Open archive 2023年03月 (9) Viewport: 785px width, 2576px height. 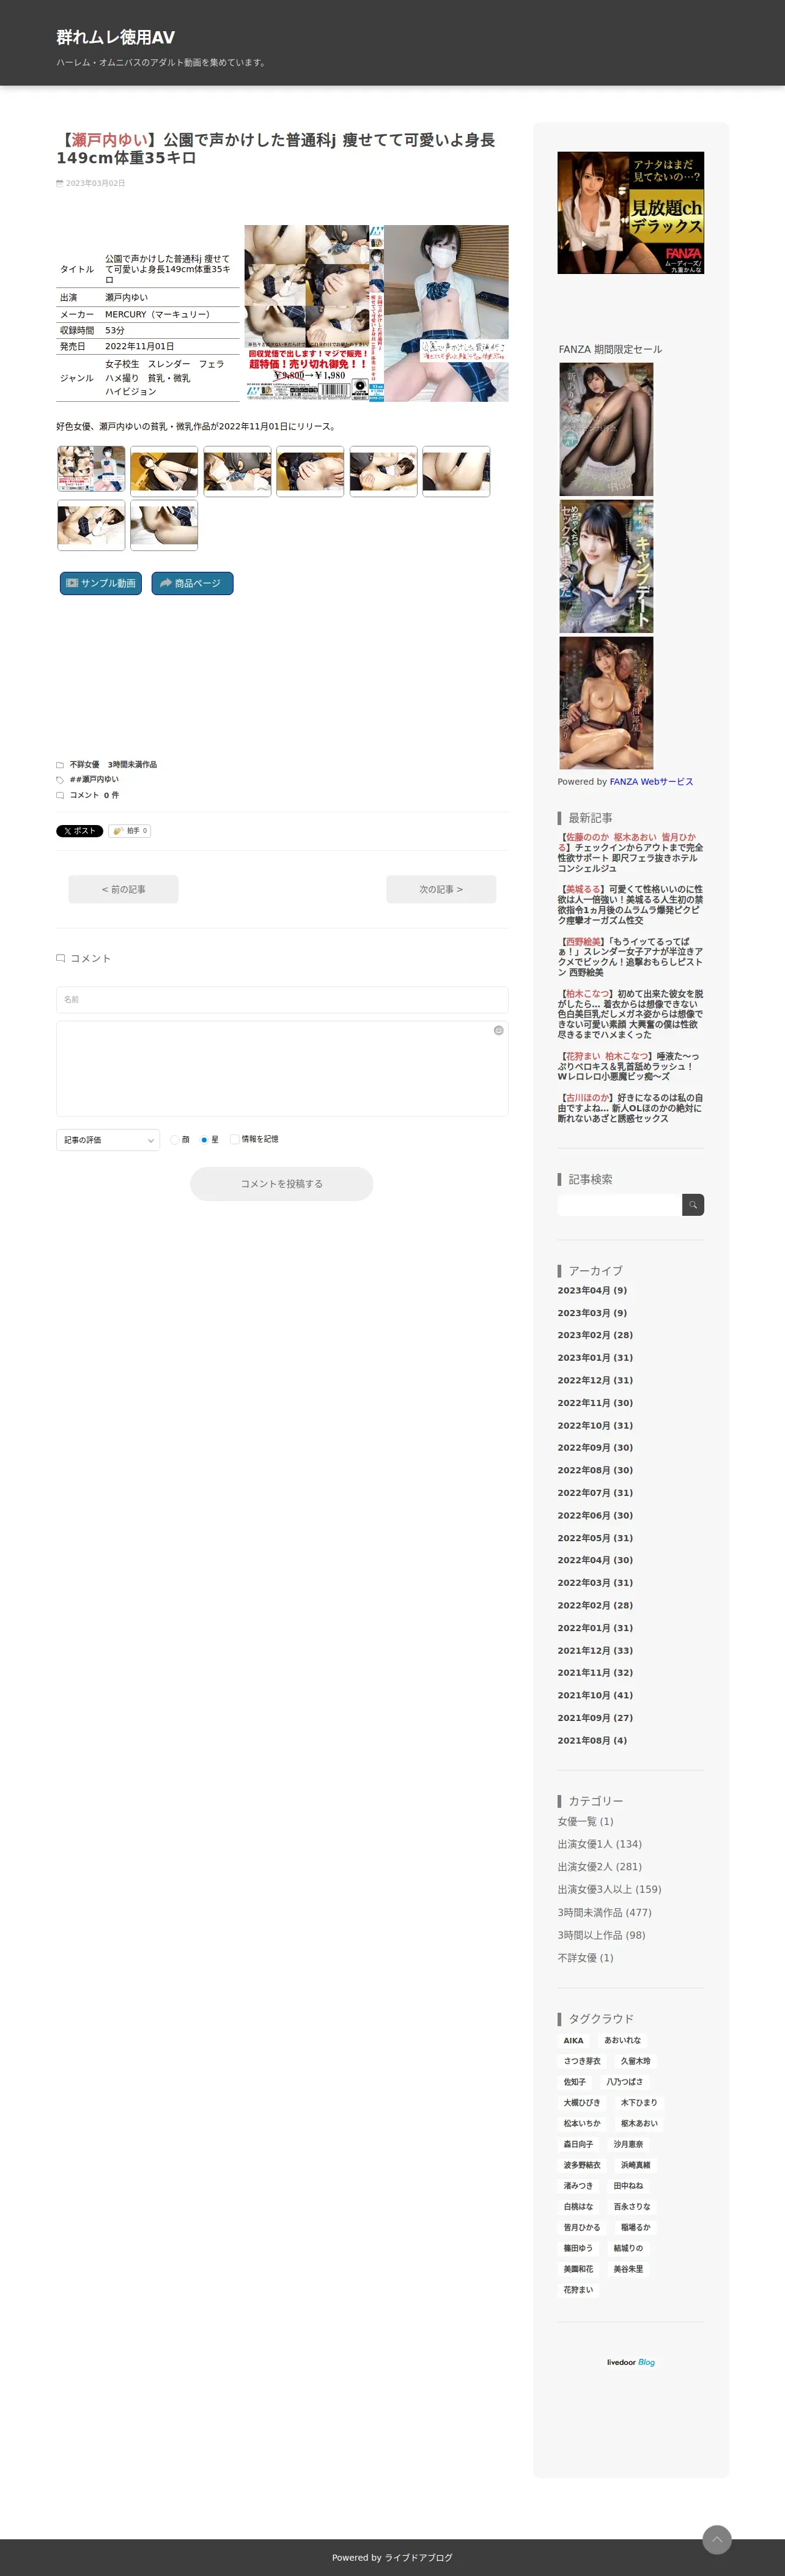click(x=592, y=1313)
